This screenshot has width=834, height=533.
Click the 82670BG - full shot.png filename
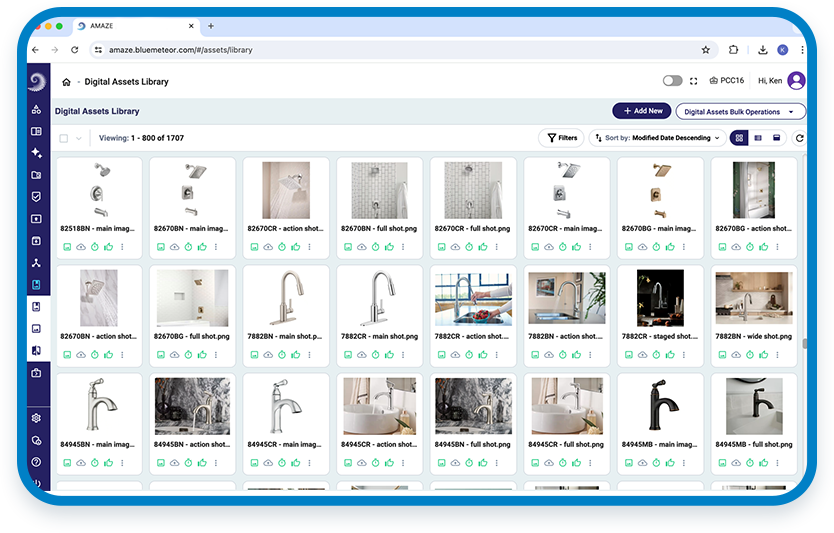click(191, 337)
